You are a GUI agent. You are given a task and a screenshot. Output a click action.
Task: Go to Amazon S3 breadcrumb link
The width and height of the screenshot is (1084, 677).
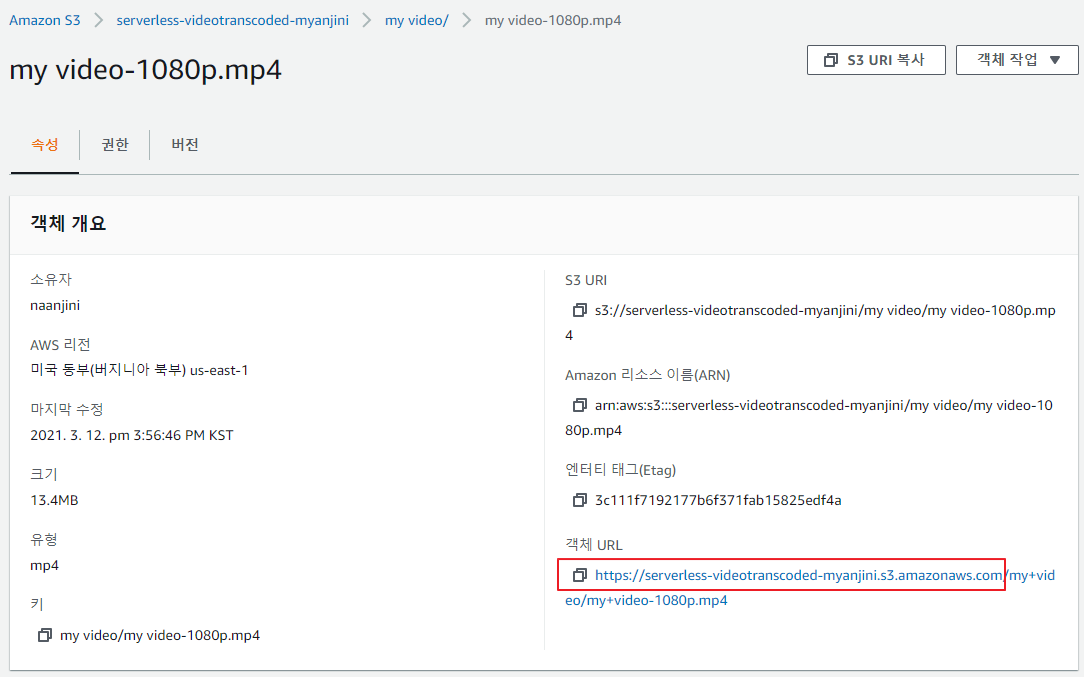click(45, 20)
